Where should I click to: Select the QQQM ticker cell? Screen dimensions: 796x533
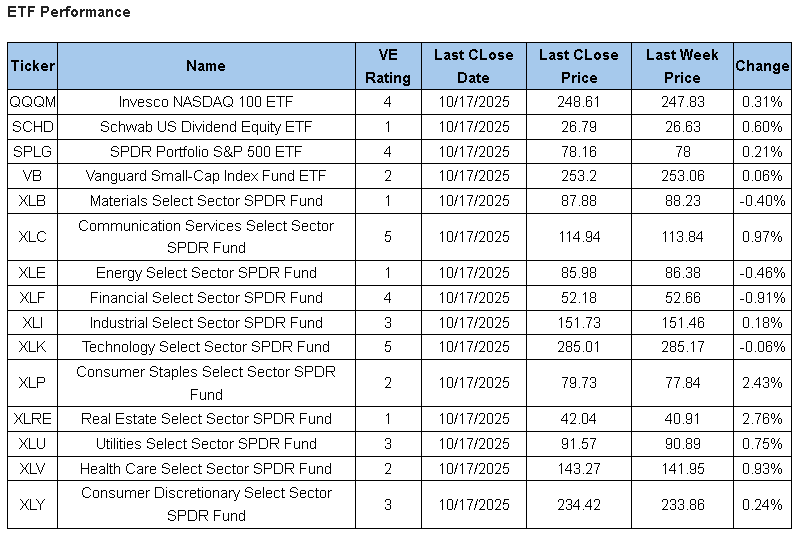(32, 102)
